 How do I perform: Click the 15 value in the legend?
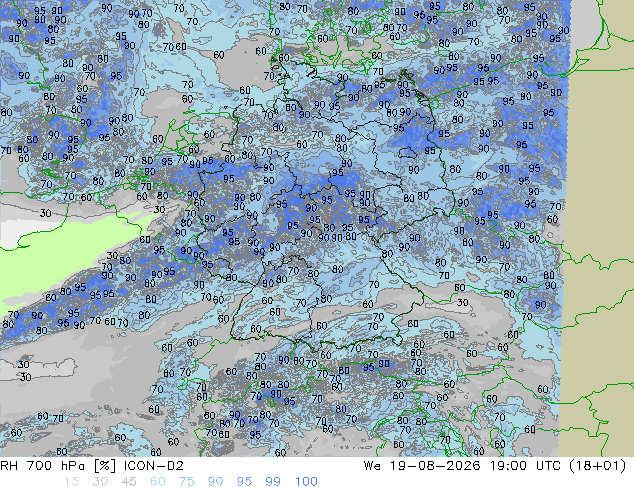(x=71, y=482)
